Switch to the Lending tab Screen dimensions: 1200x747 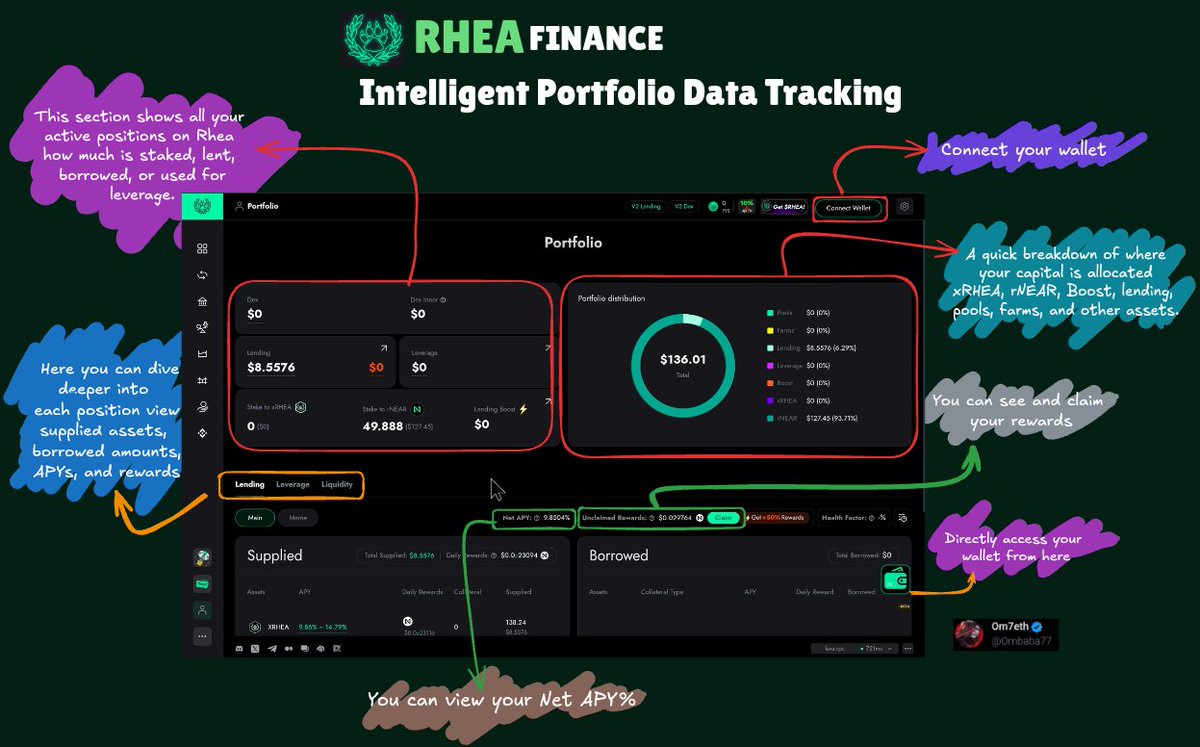click(250, 485)
